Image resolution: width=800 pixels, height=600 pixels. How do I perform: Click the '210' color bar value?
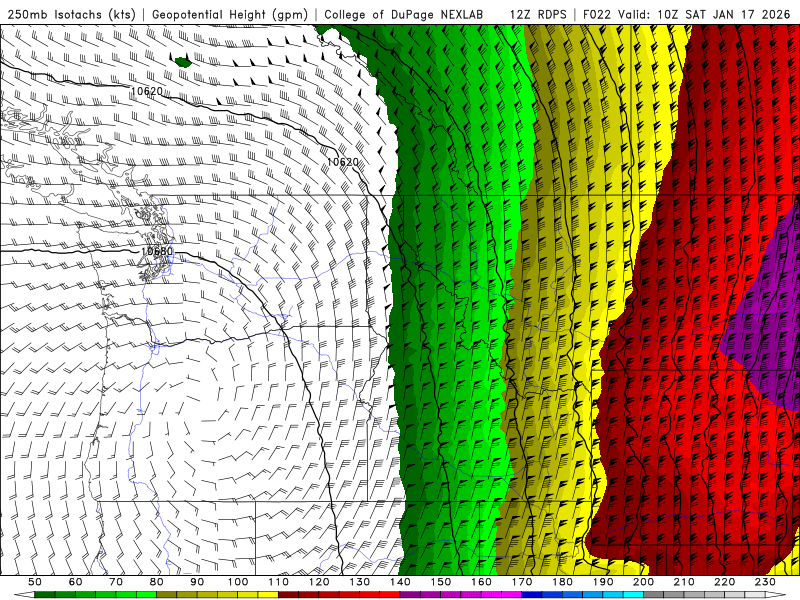click(x=684, y=582)
